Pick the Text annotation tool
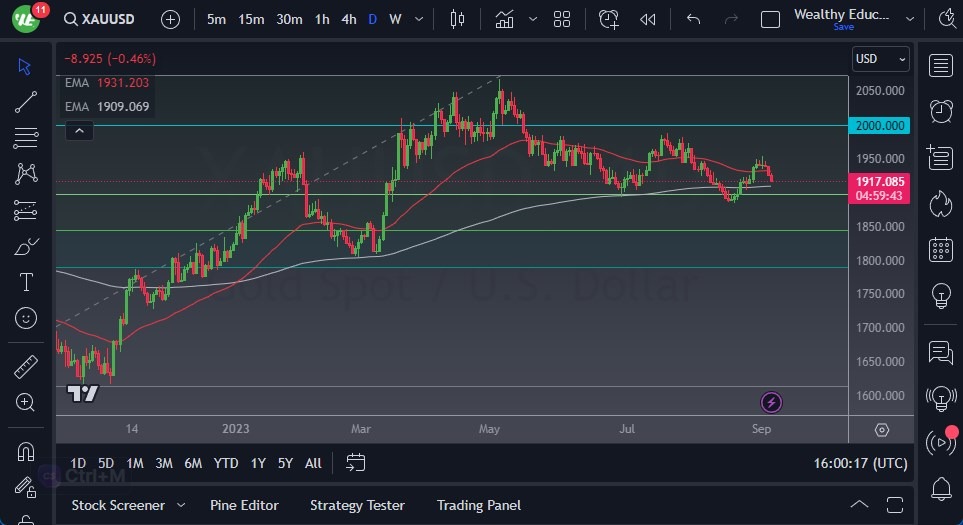Viewport: 963px width, 525px height. 26,282
